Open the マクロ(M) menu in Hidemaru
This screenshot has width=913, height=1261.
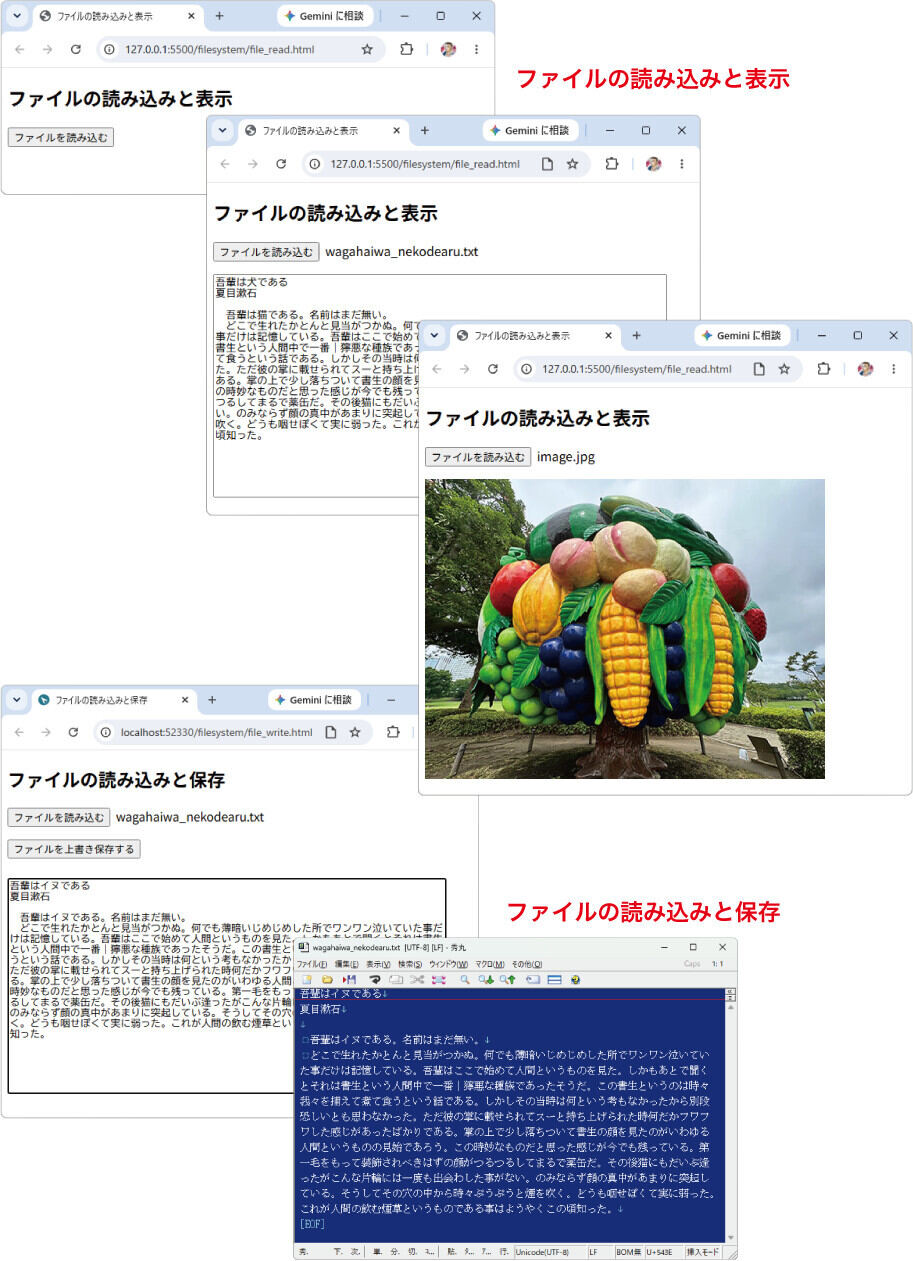pyautogui.click(x=489, y=964)
